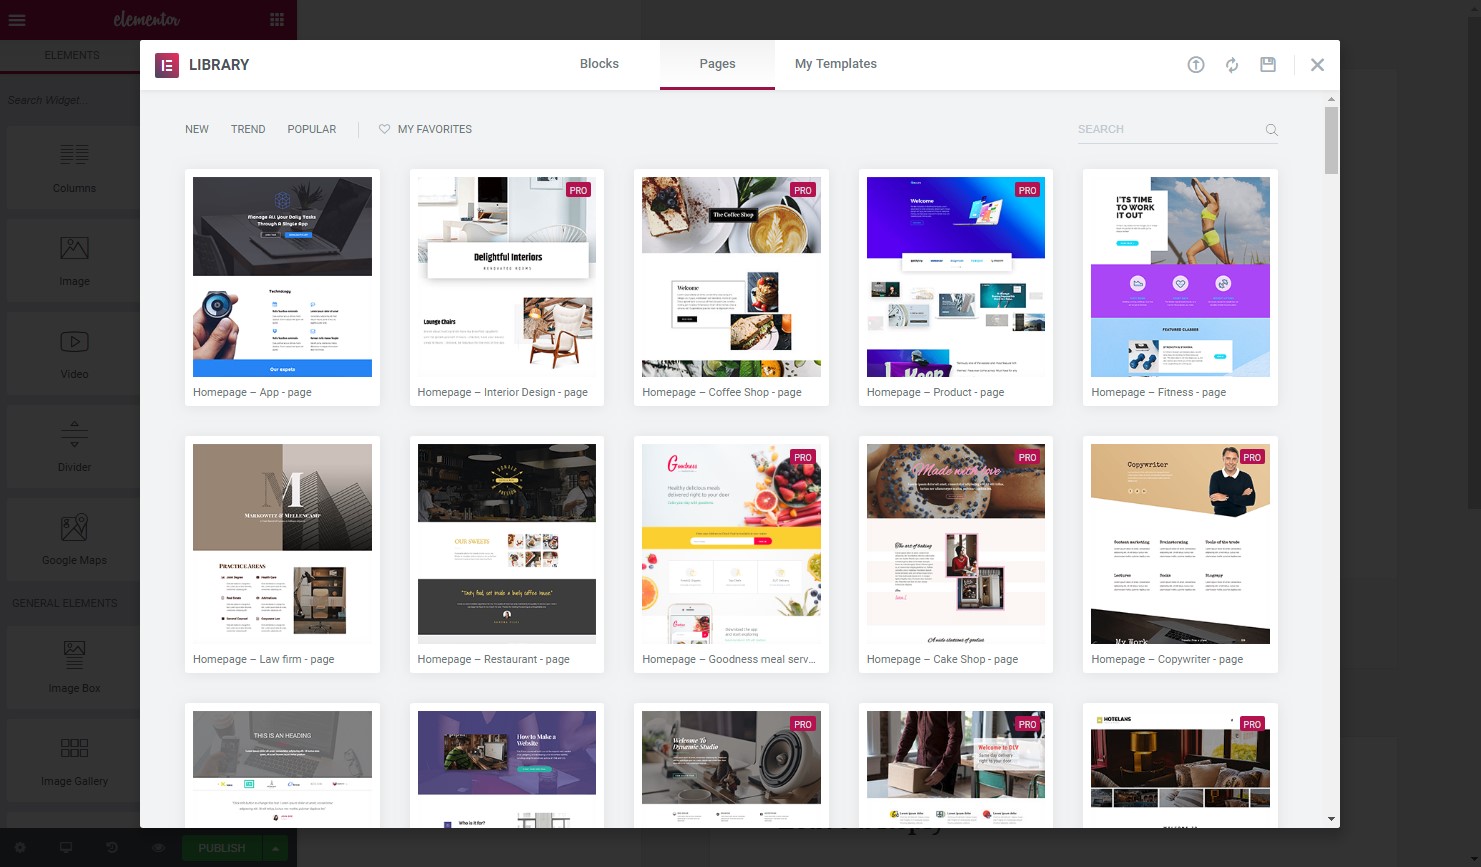Enter responsive mode with the monitor icon
1481x867 pixels.
tap(65, 847)
